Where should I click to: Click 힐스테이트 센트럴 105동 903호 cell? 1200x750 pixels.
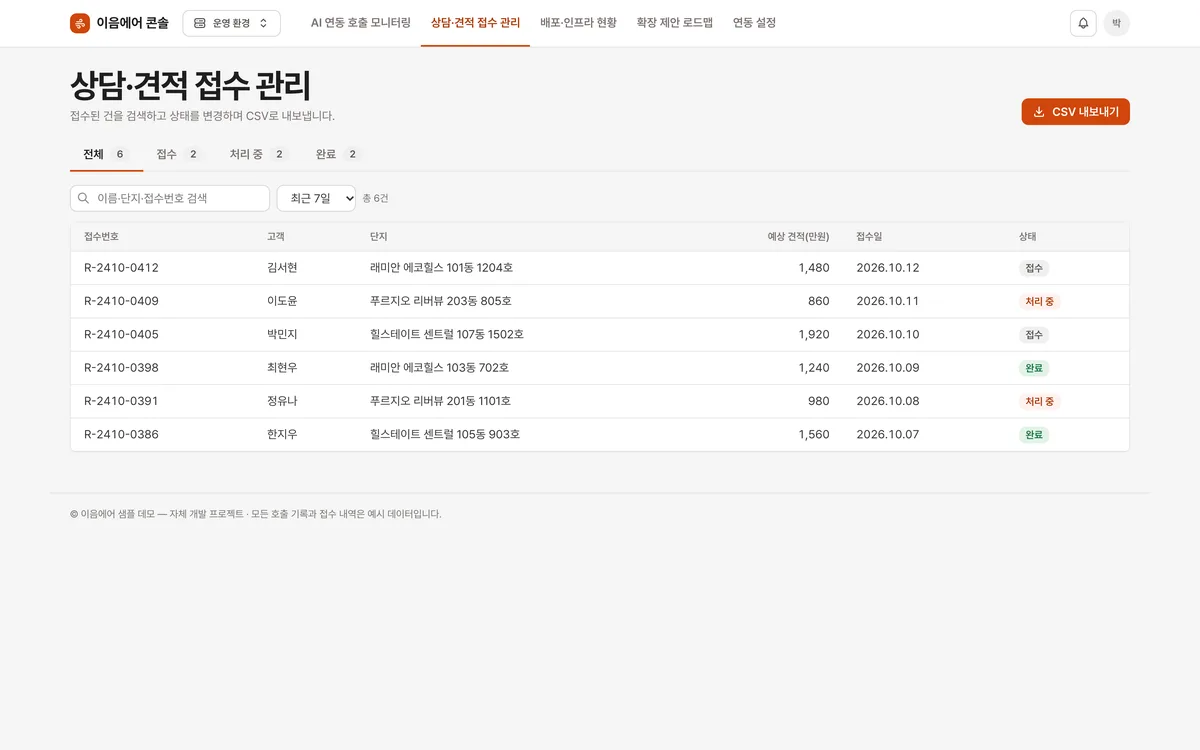(445, 435)
